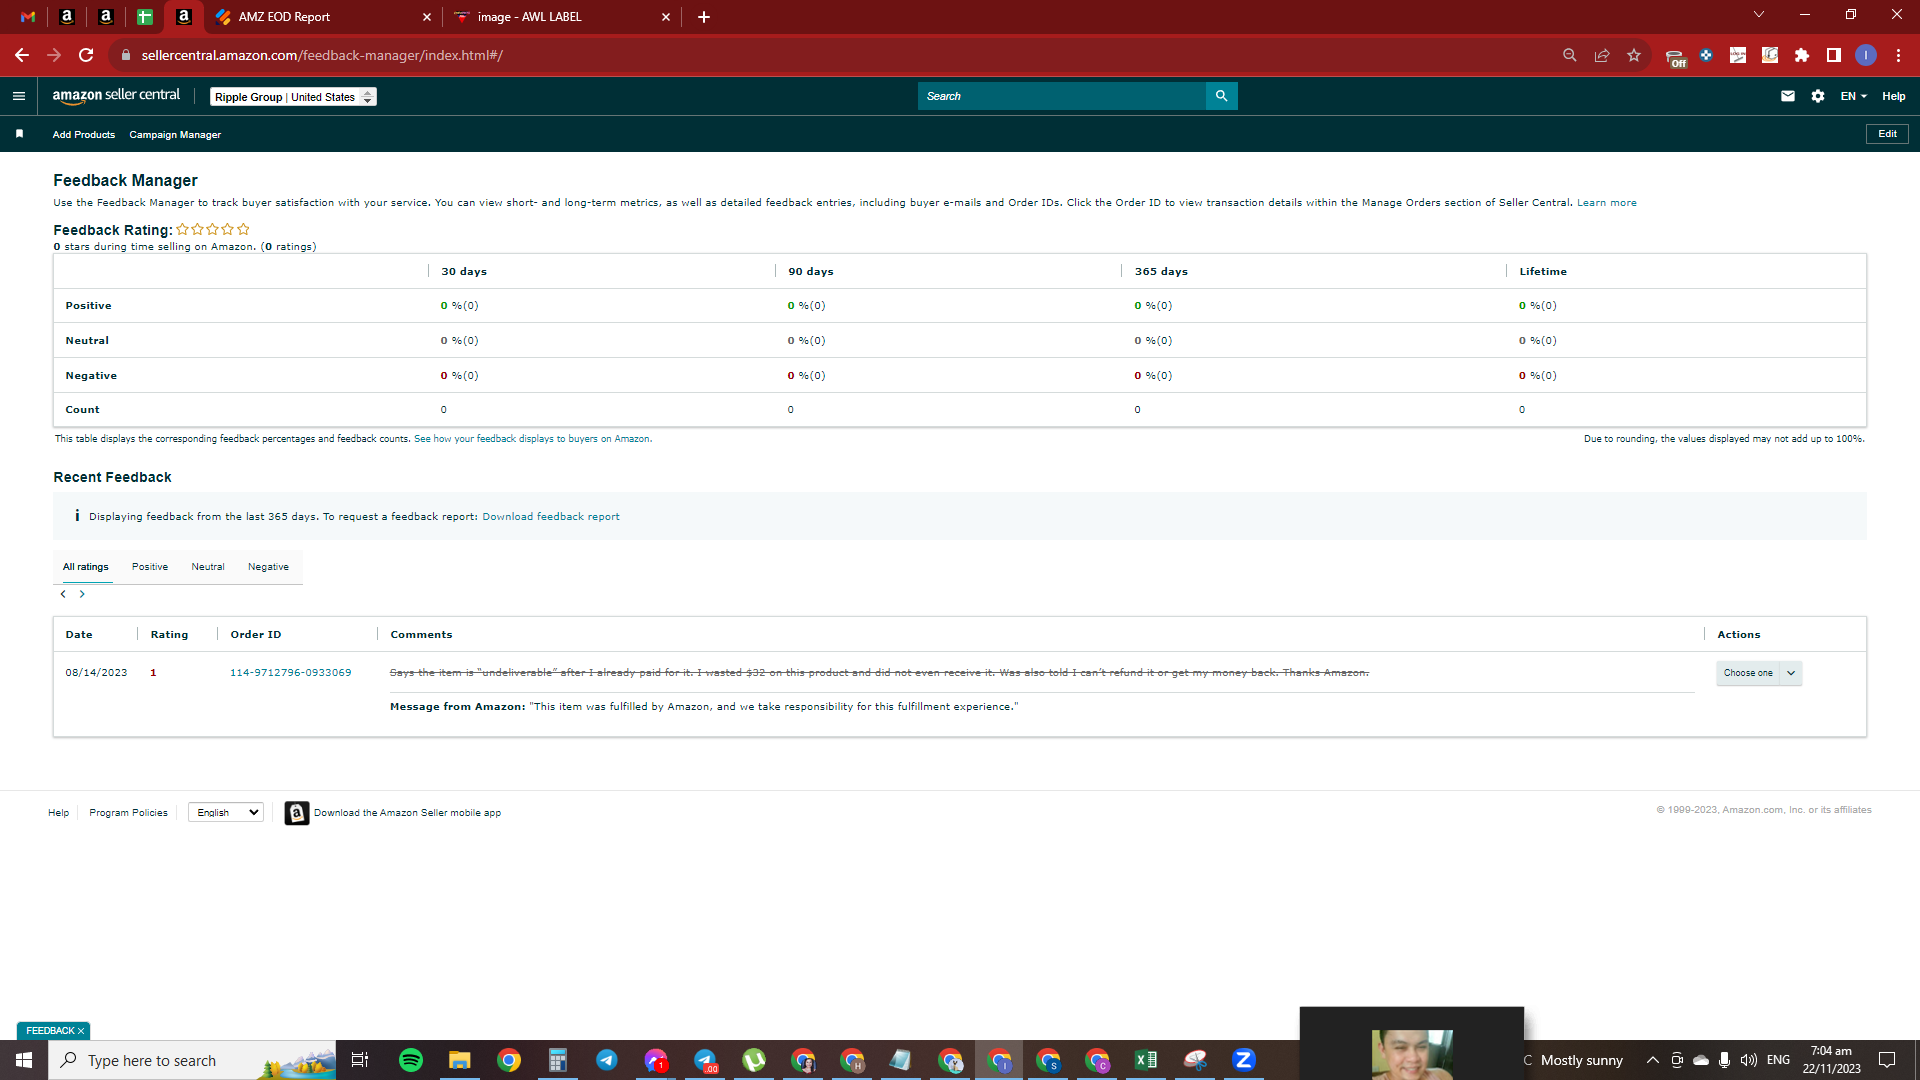The image size is (1920, 1080).
Task: Open the Ripple Group account switcher
Action: 293,97
